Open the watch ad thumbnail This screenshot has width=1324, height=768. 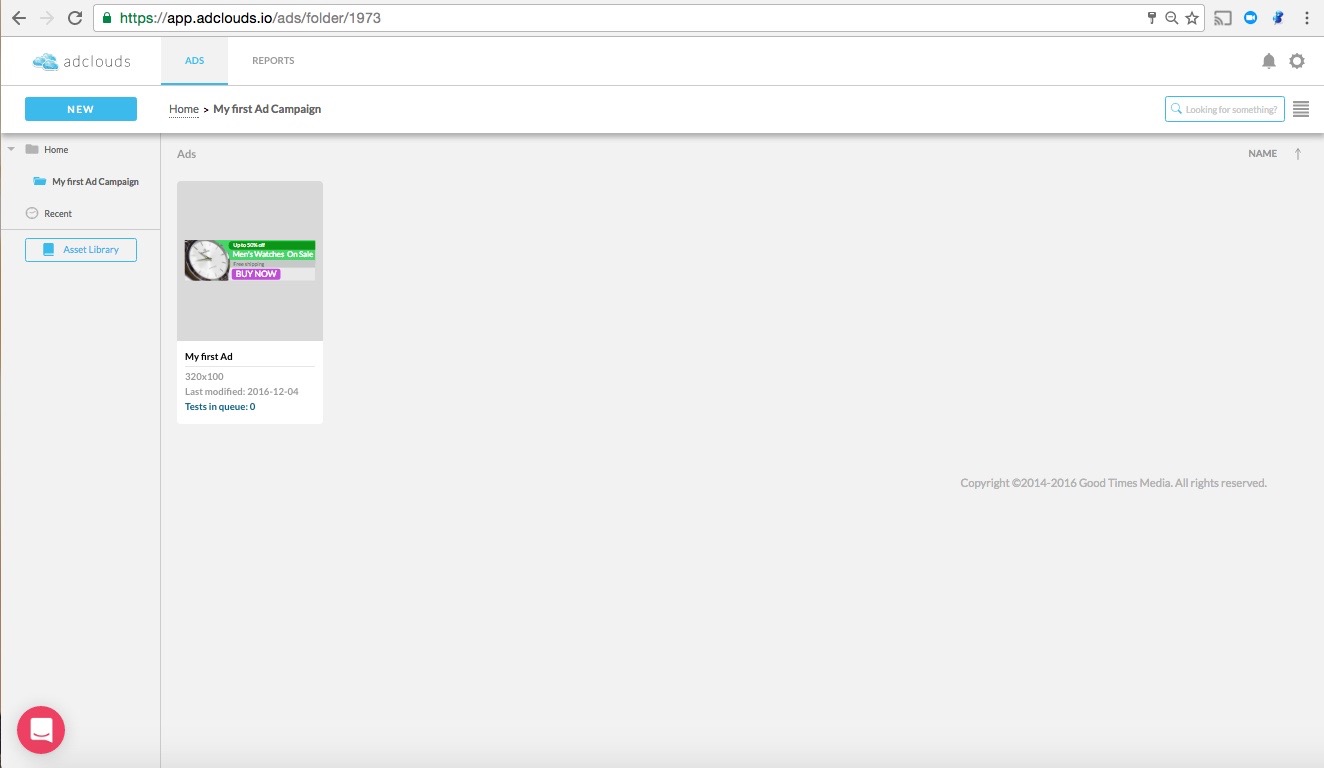(x=250, y=260)
